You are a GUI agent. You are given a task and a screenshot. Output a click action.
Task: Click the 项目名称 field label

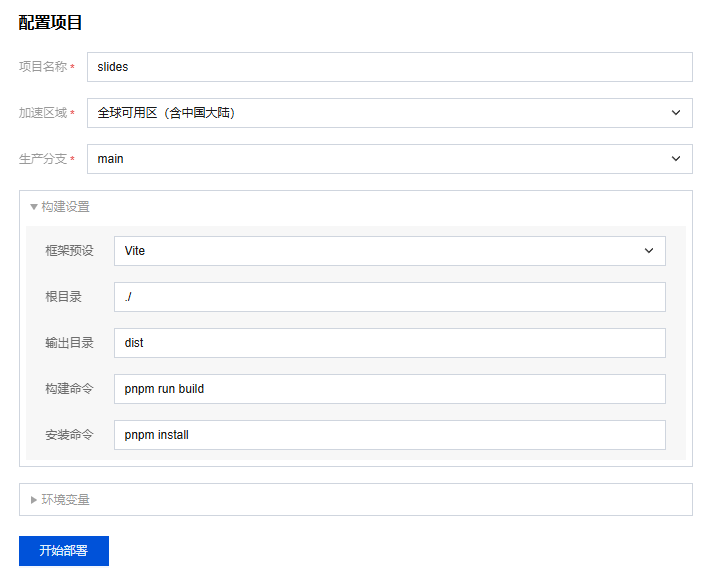coord(43,67)
